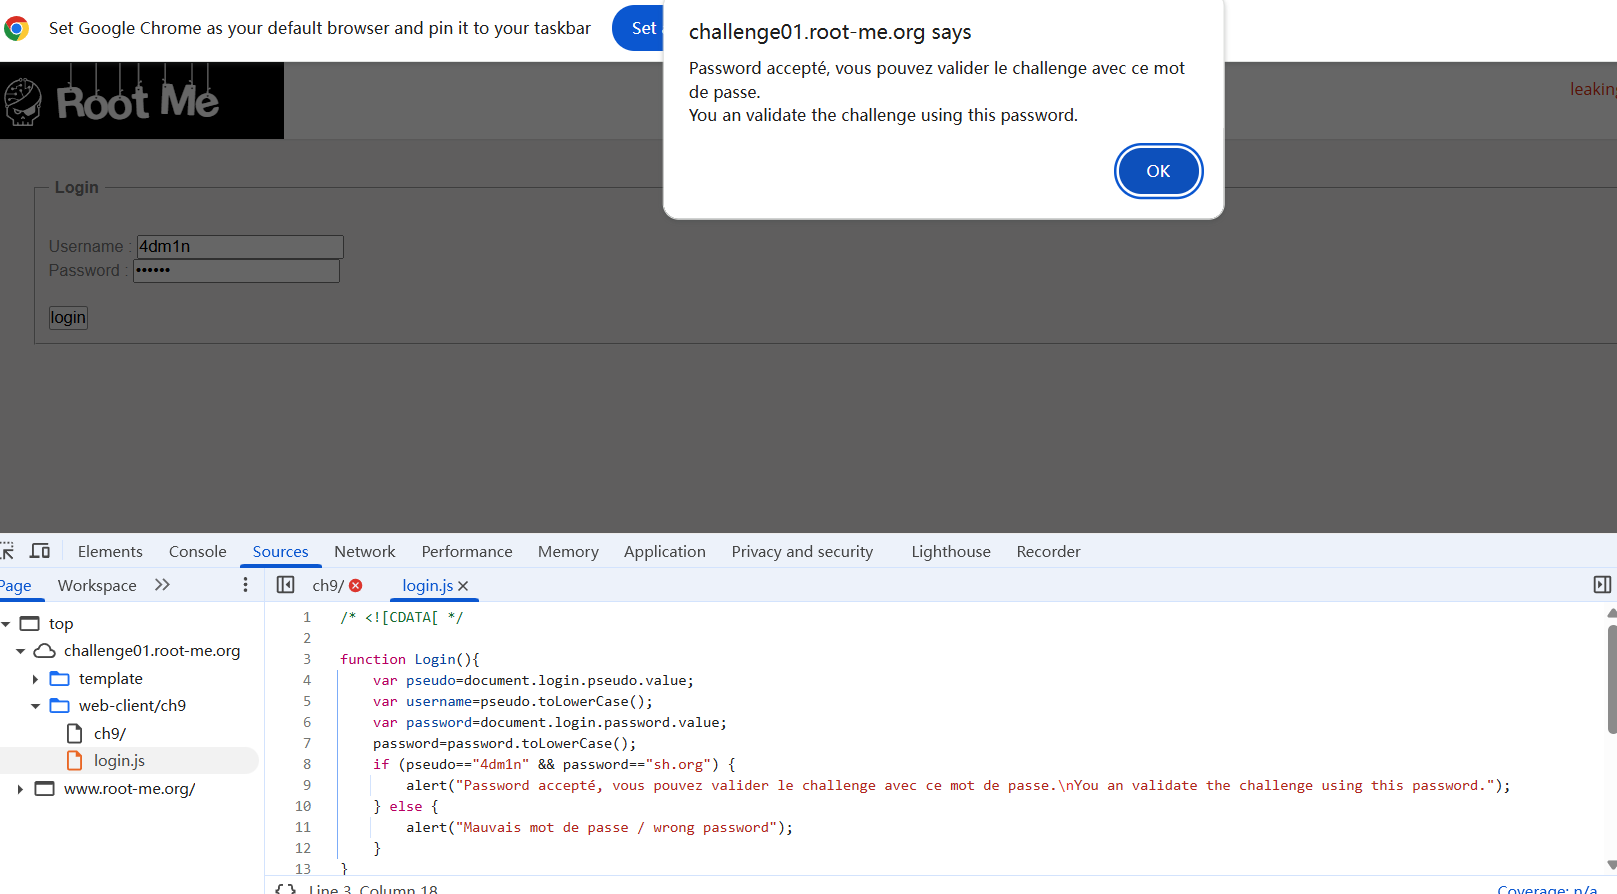Open the ch9/ file in tree
The width and height of the screenshot is (1617, 894).
[x=110, y=733]
